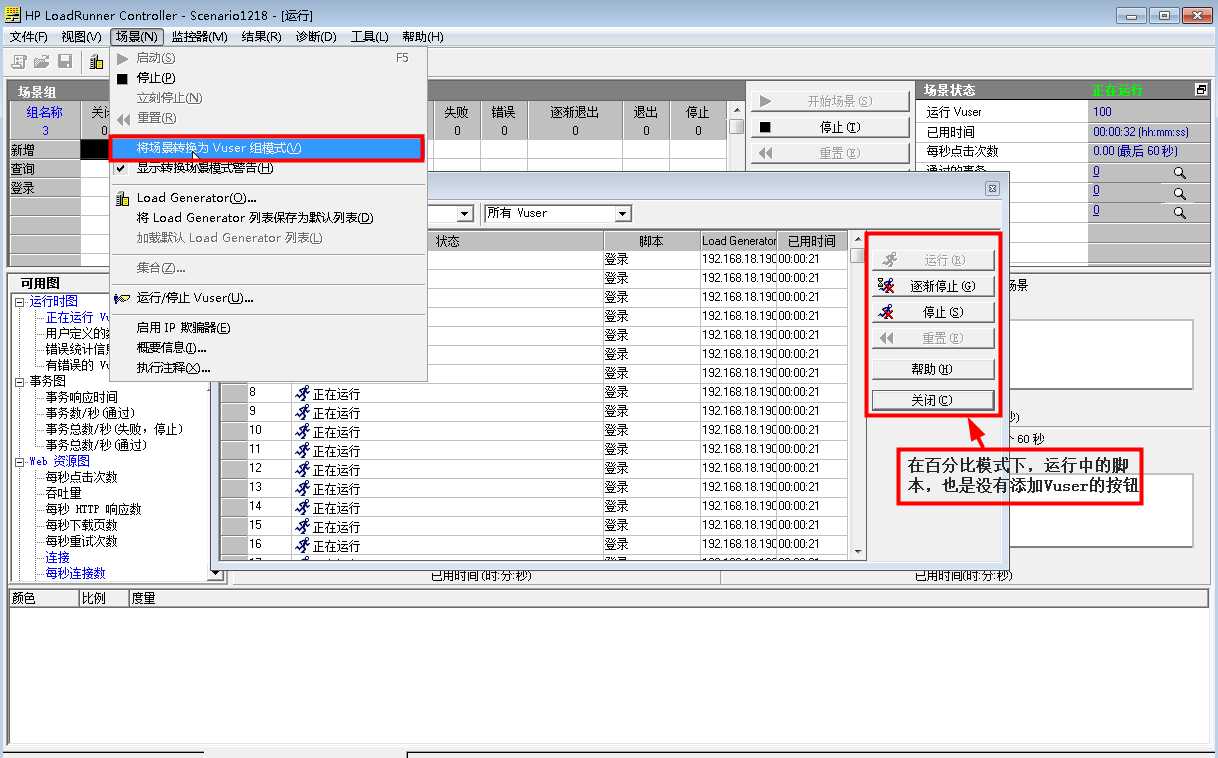Click the magnifier icon in the second row below 每秒点击次数

(x=1180, y=193)
